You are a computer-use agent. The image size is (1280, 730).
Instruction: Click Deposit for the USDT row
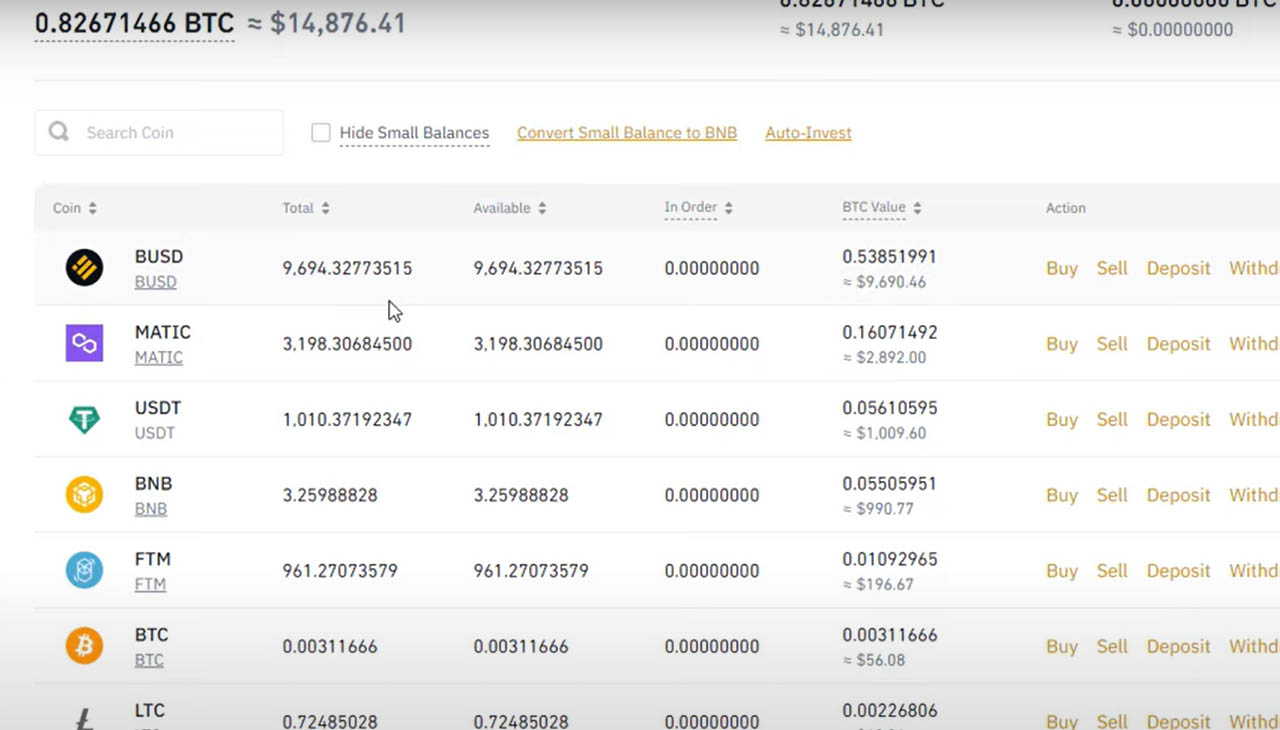point(1178,420)
